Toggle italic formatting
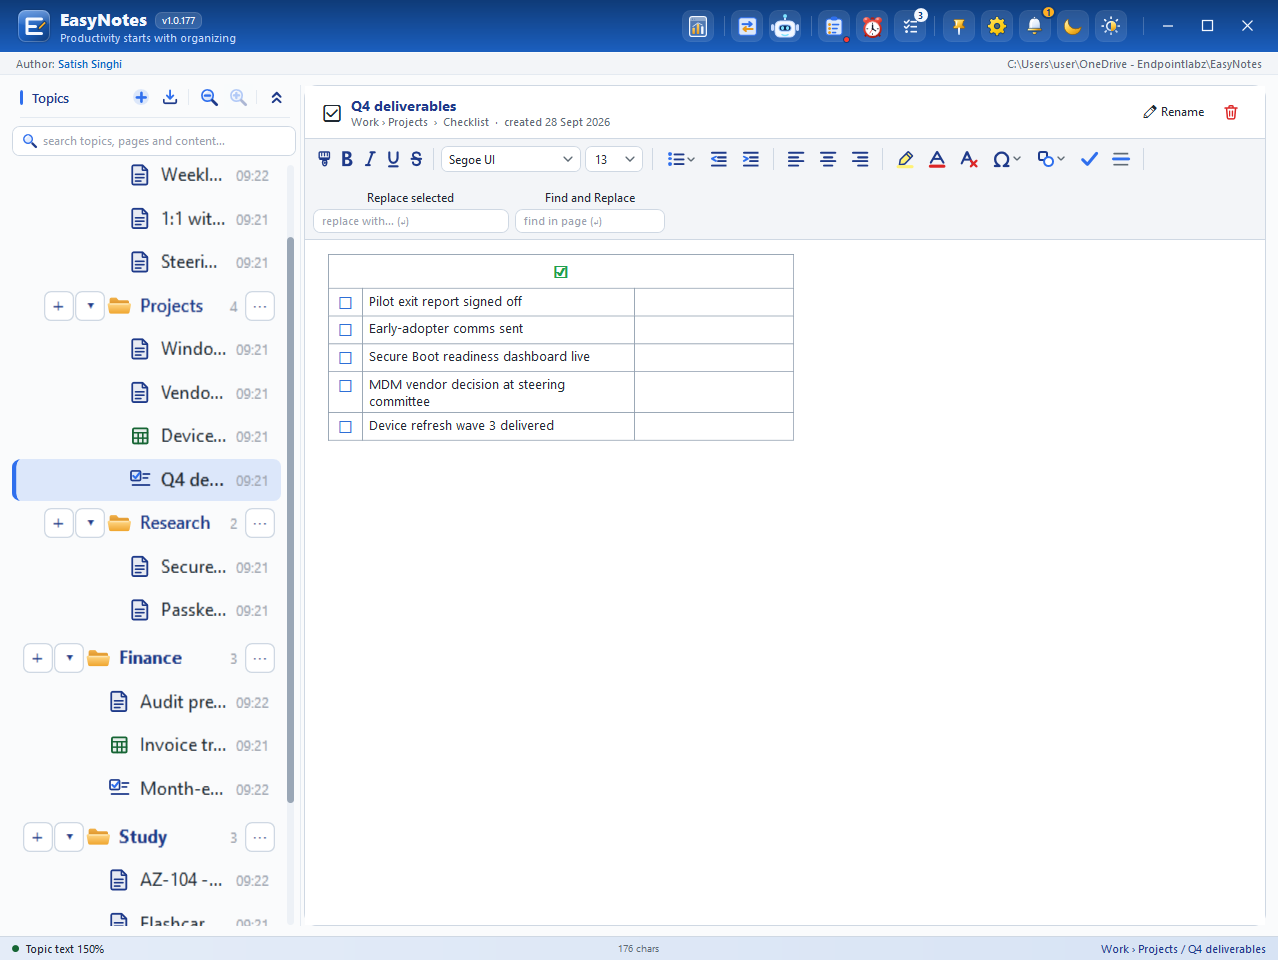The image size is (1278, 960). pos(370,159)
